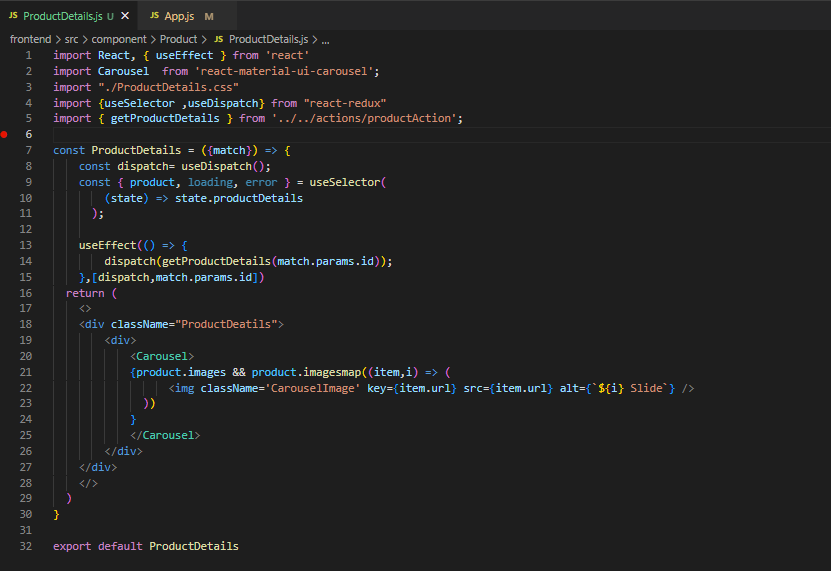Click 'return' keyword on line 16
The width and height of the screenshot is (831, 571).
(85, 293)
